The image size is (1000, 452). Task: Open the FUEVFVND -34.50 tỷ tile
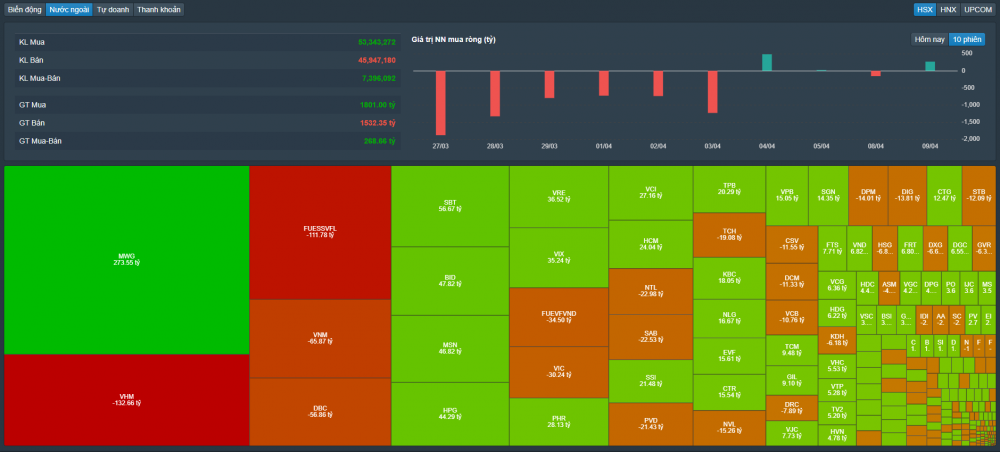559,317
